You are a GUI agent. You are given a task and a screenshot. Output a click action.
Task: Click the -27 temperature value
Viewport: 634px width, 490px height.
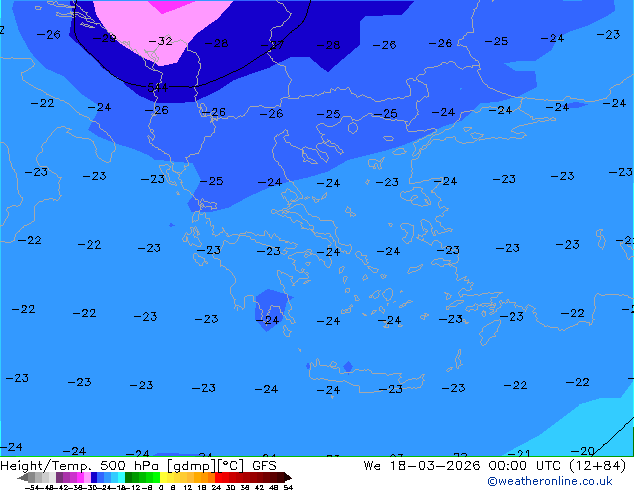coord(272,45)
